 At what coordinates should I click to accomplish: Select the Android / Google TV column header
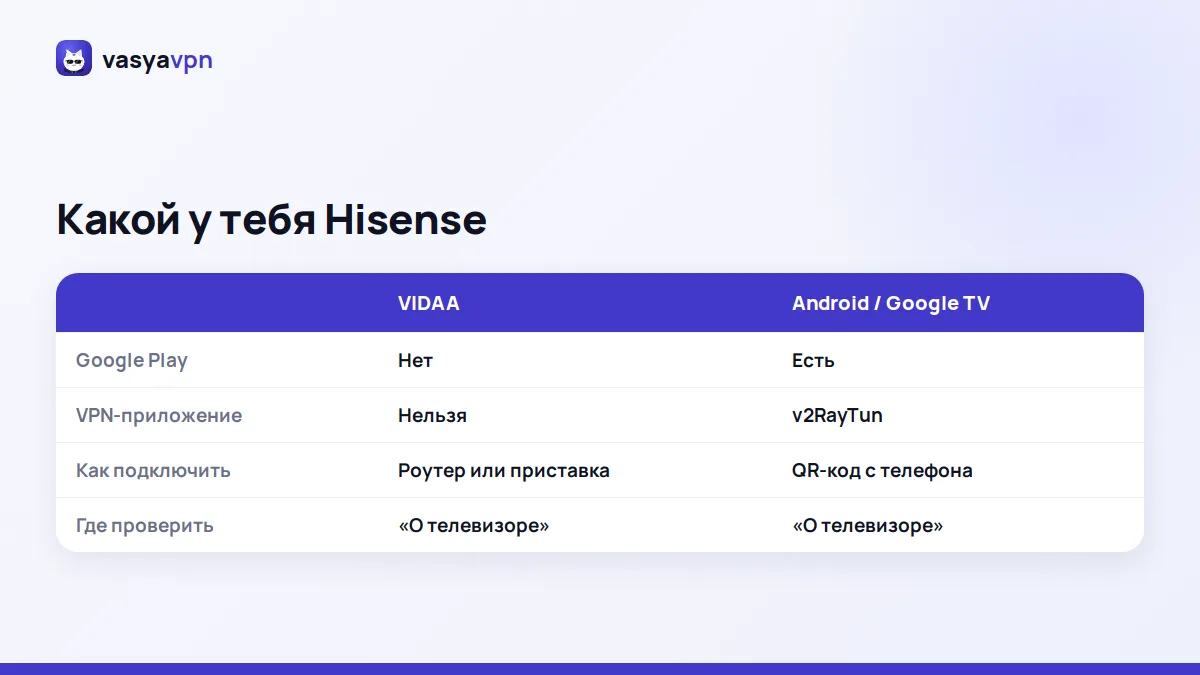[891, 303]
